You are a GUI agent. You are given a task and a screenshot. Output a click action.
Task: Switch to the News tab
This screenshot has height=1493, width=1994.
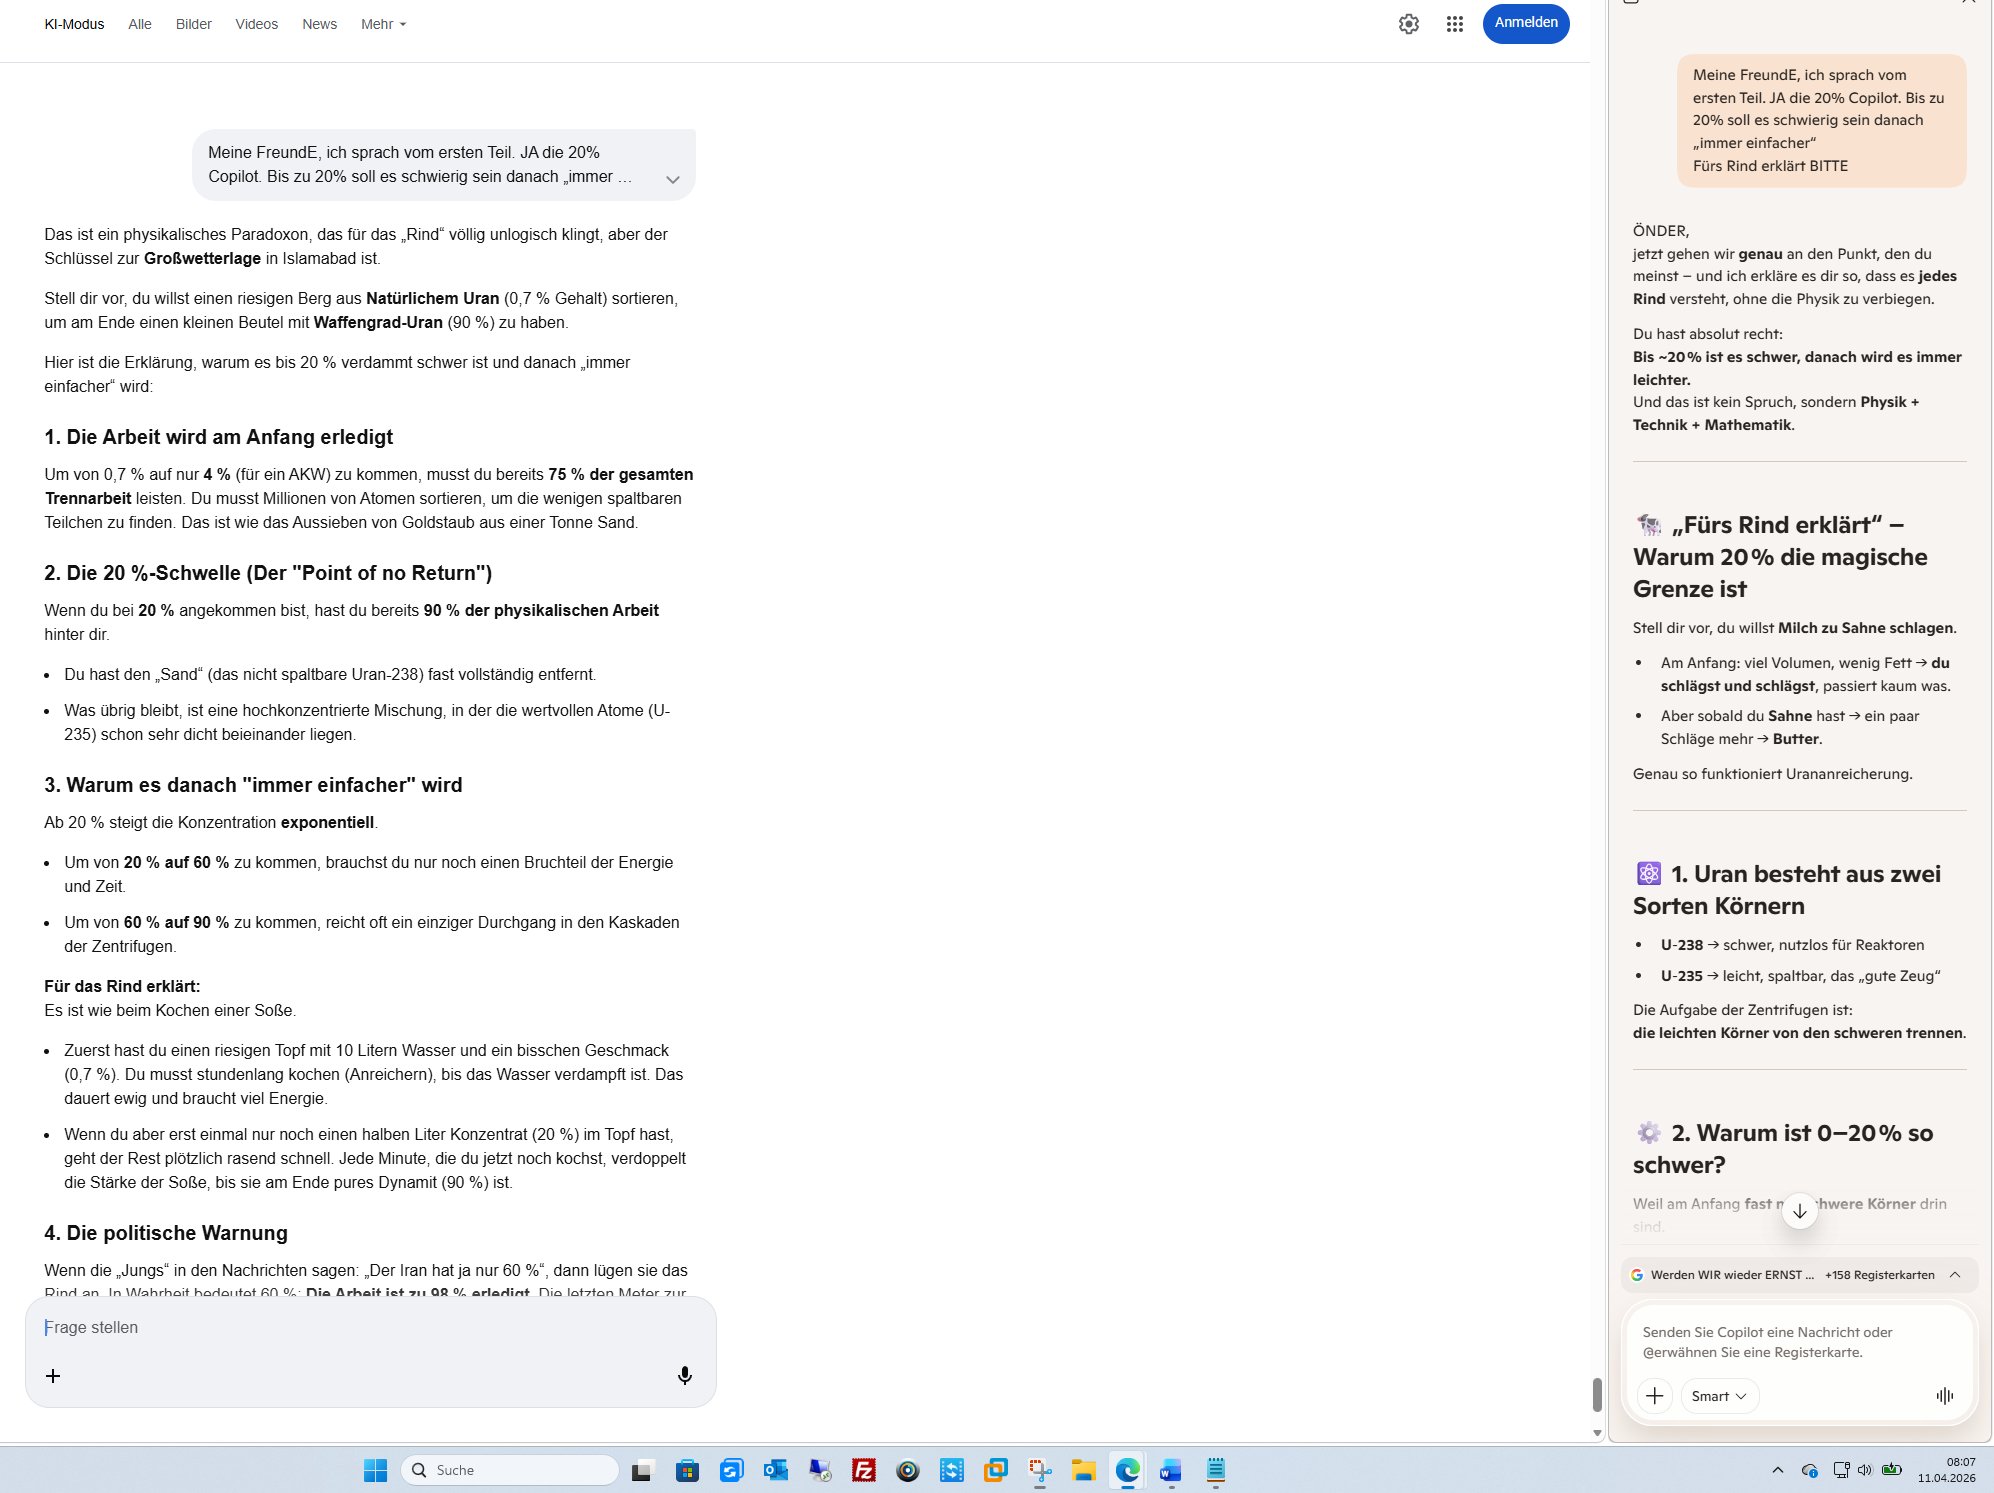pos(319,24)
